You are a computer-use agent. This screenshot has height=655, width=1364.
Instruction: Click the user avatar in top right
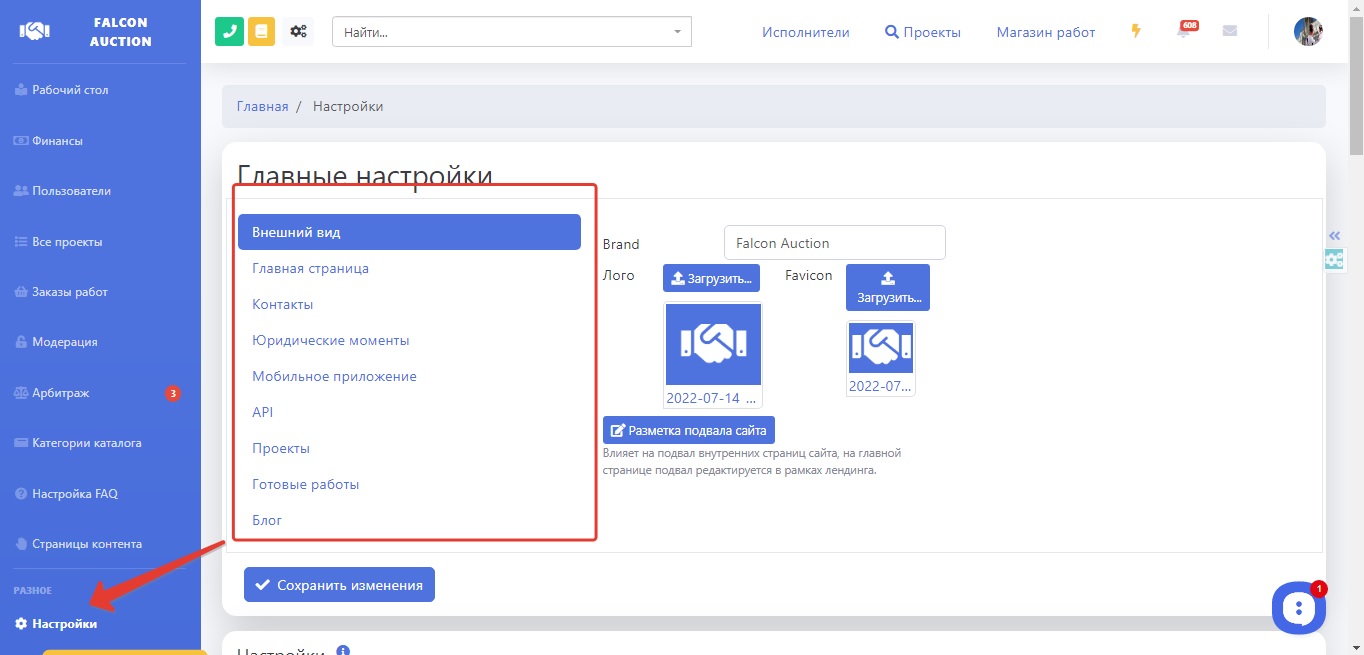pos(1308,31)
